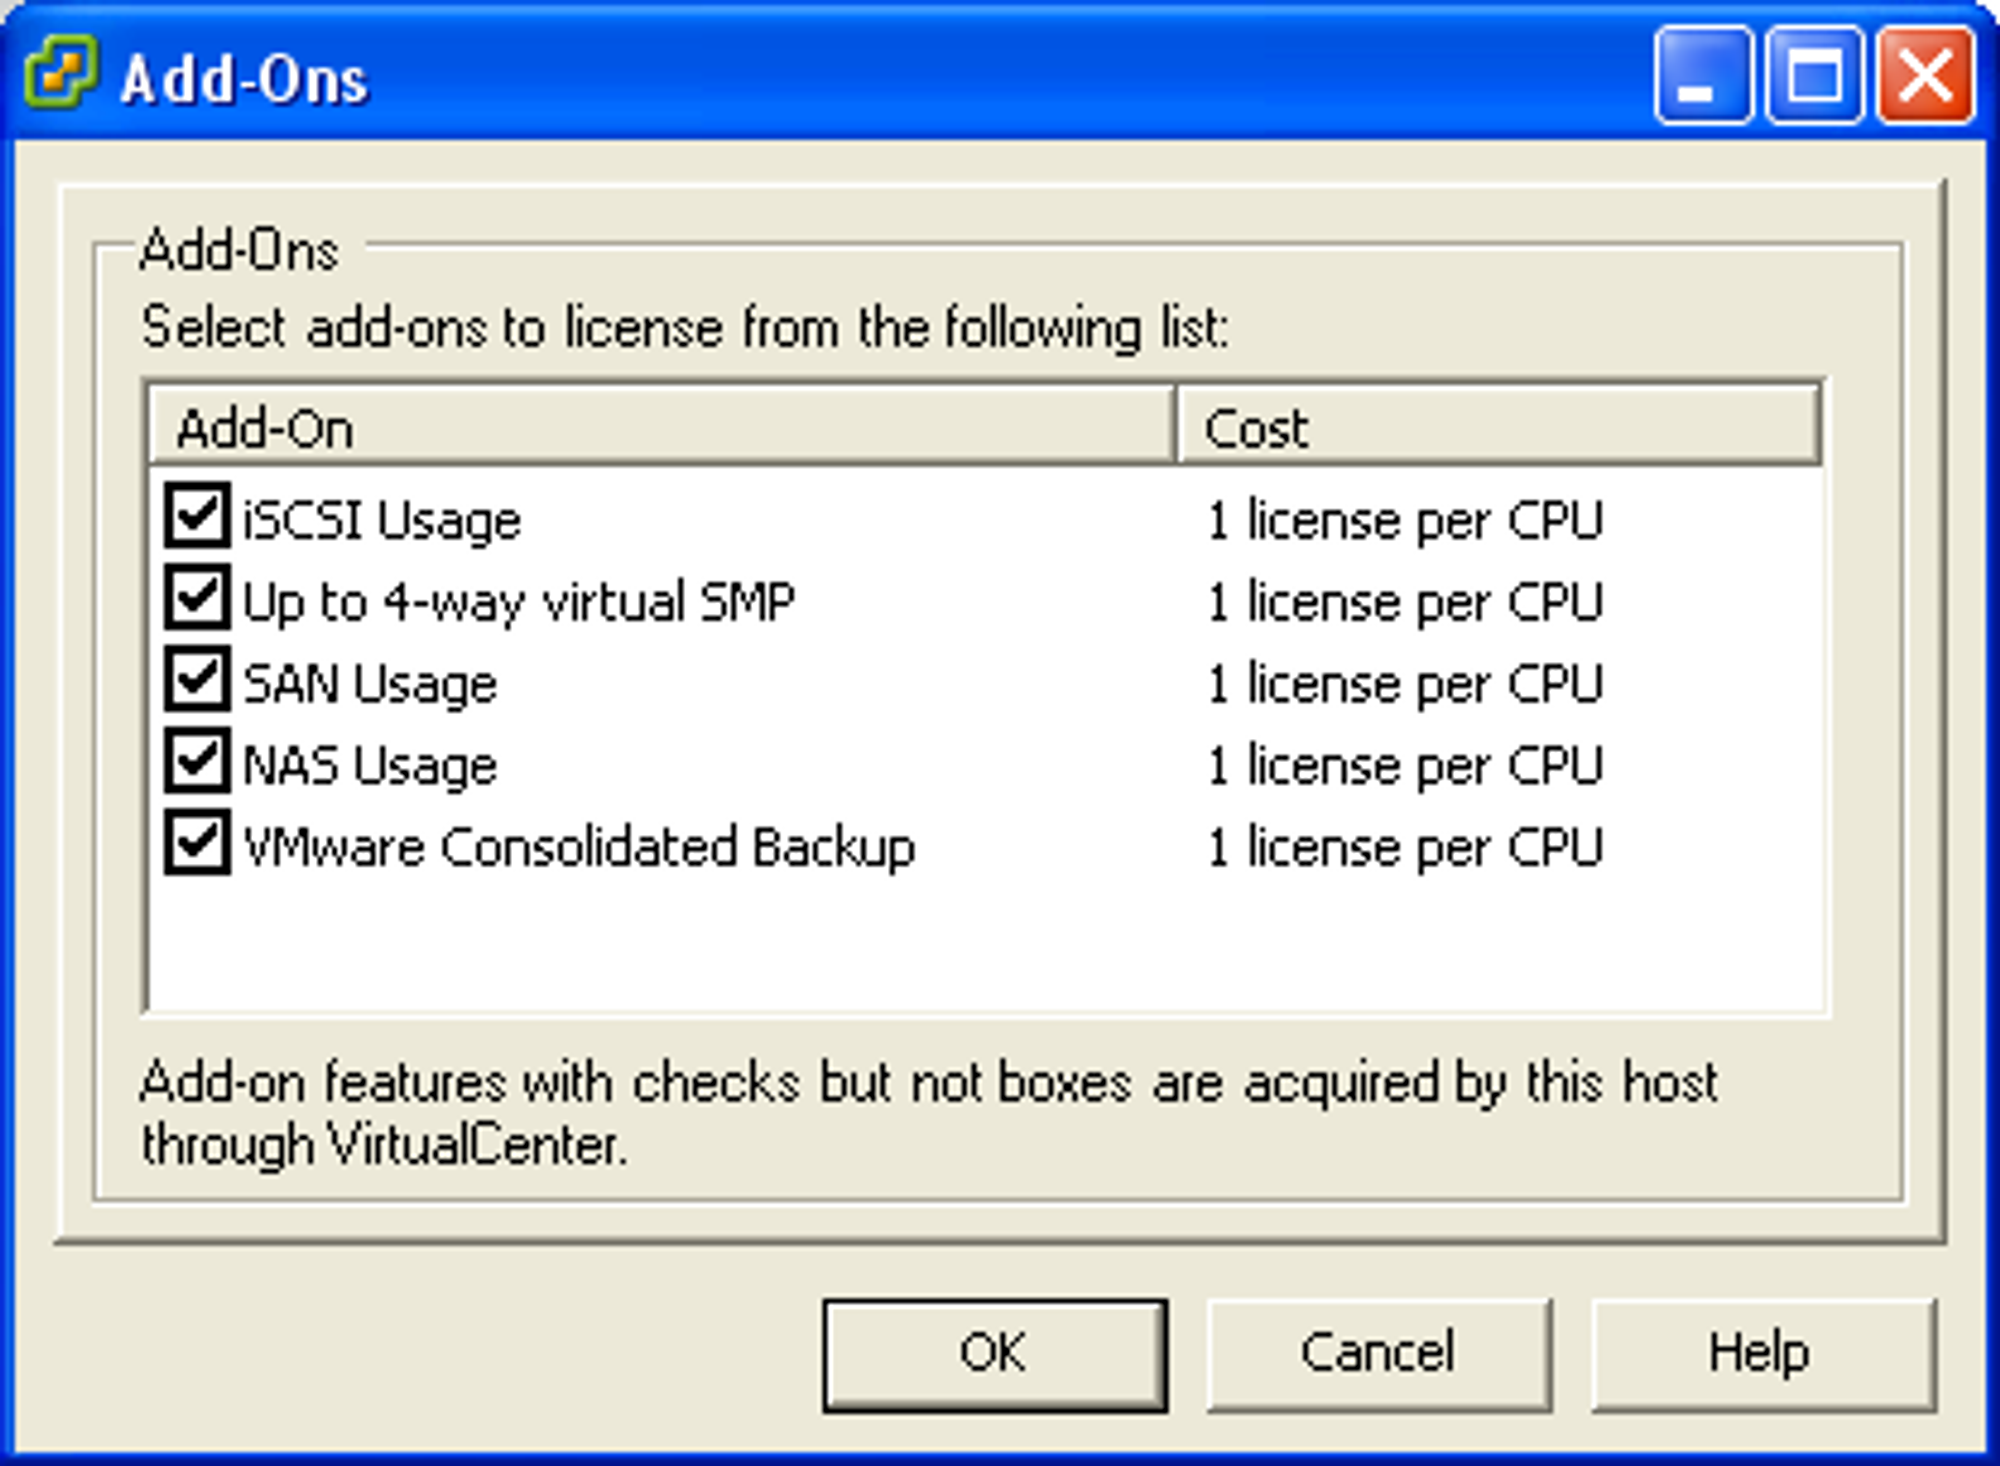
Task: Click the cost cell for VMware Consolidated Backup
Action: point(1405,849)
